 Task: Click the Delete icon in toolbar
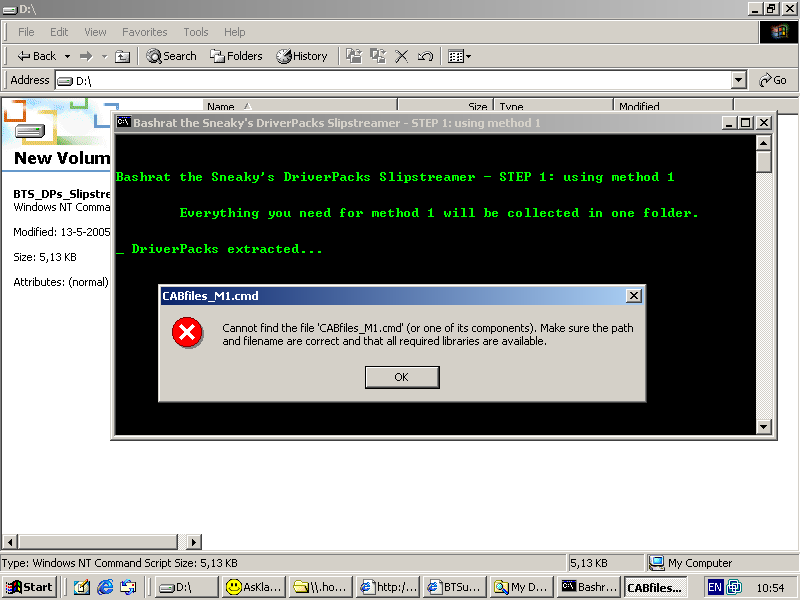[x=402, y=56]
